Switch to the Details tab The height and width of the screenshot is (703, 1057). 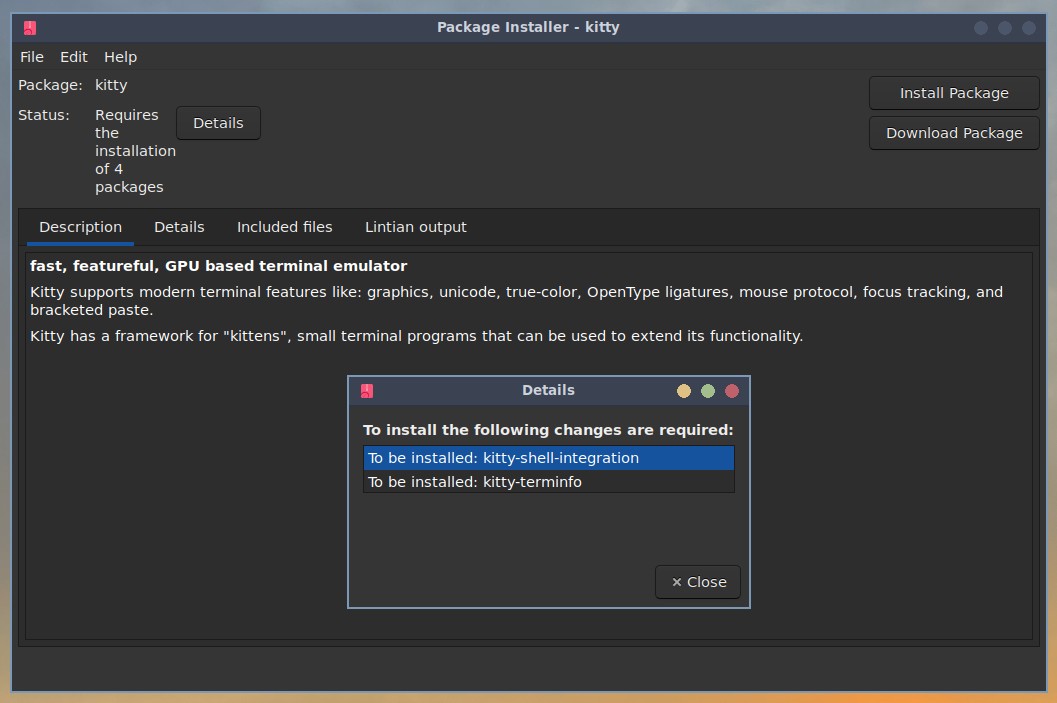coord(179,227)
